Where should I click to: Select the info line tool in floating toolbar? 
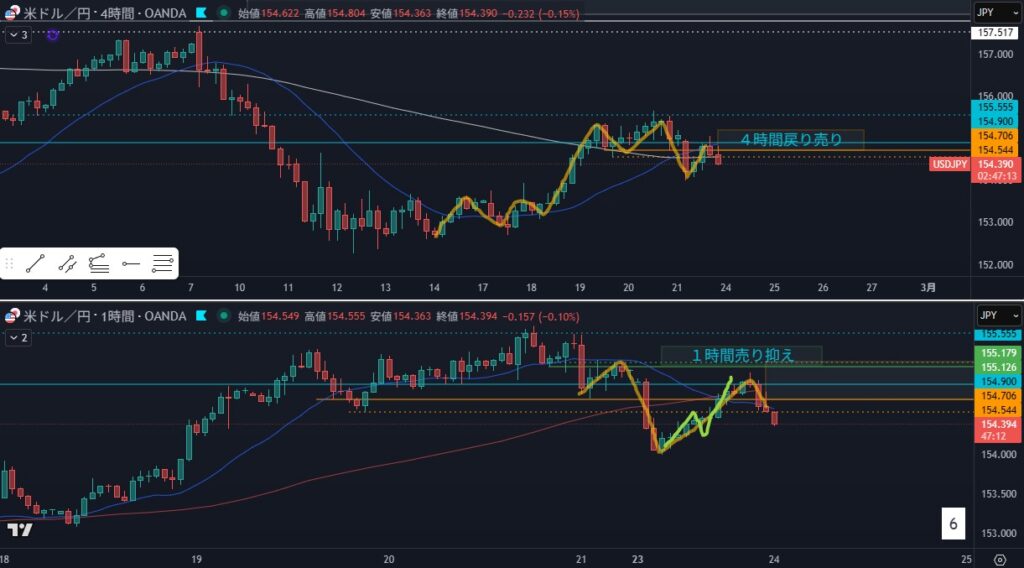(67, 264)
